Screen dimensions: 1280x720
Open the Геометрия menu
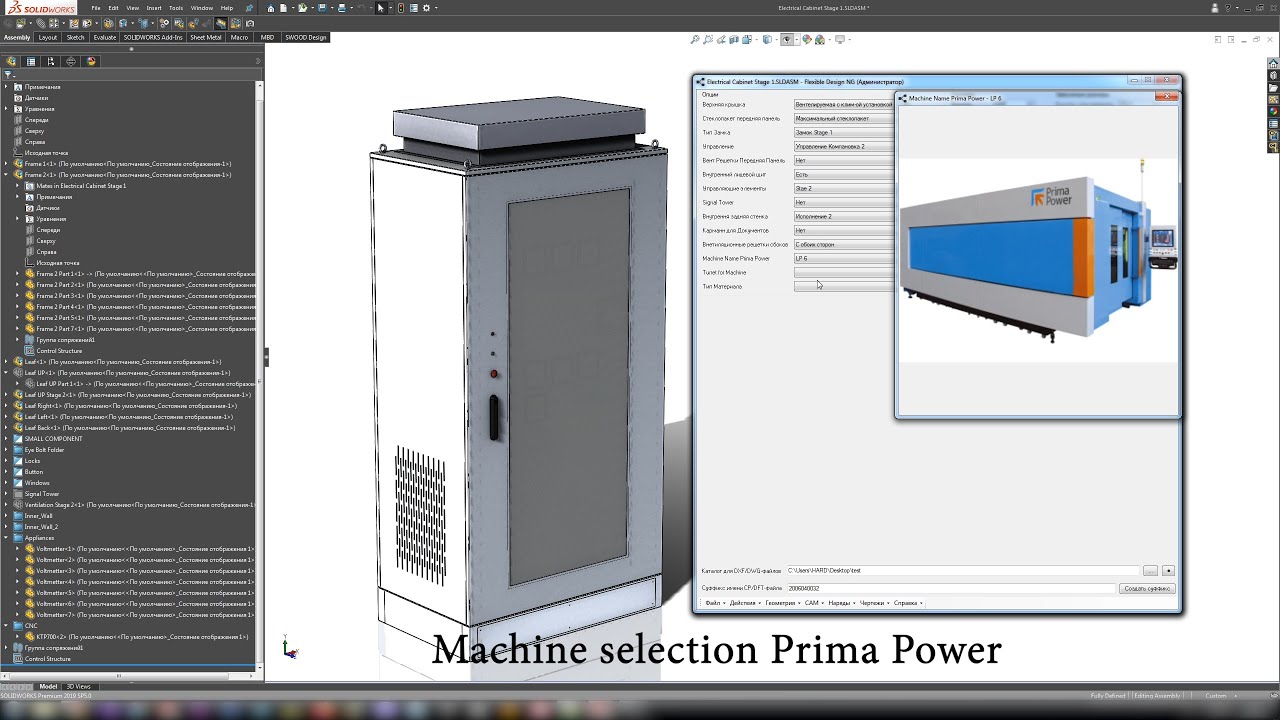(x=781, y=603)
